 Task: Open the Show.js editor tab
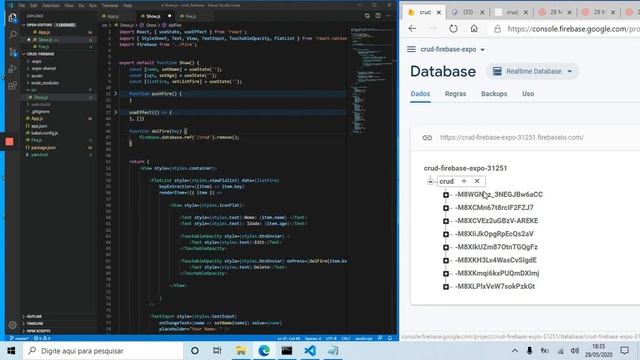pos(153,16)
